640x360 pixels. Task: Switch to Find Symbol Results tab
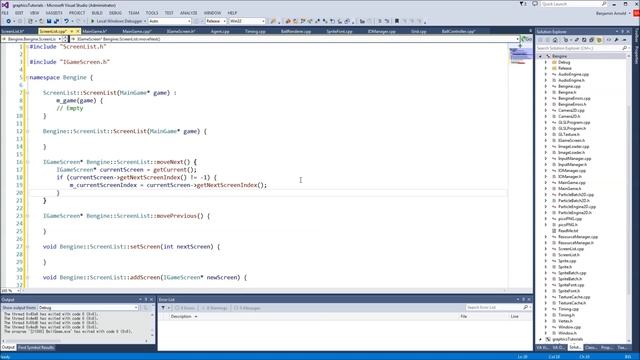pos(36,348)
